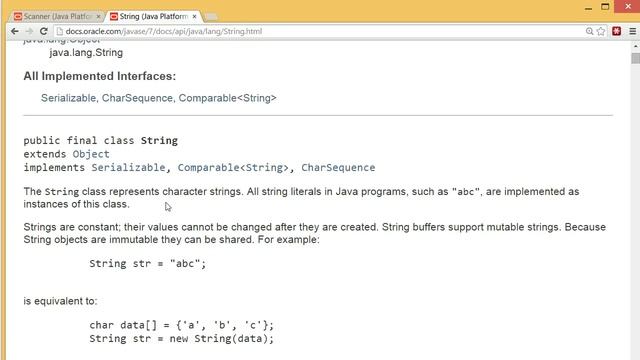Bookmark this page with the star icon
The height and width of the screenshot is (360, 640).
tap(601, 31)
